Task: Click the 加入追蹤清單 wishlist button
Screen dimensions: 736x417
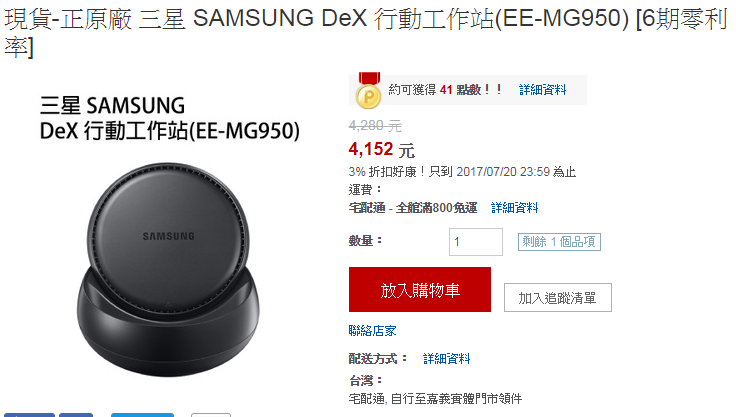Action: [x=558, y=297]
